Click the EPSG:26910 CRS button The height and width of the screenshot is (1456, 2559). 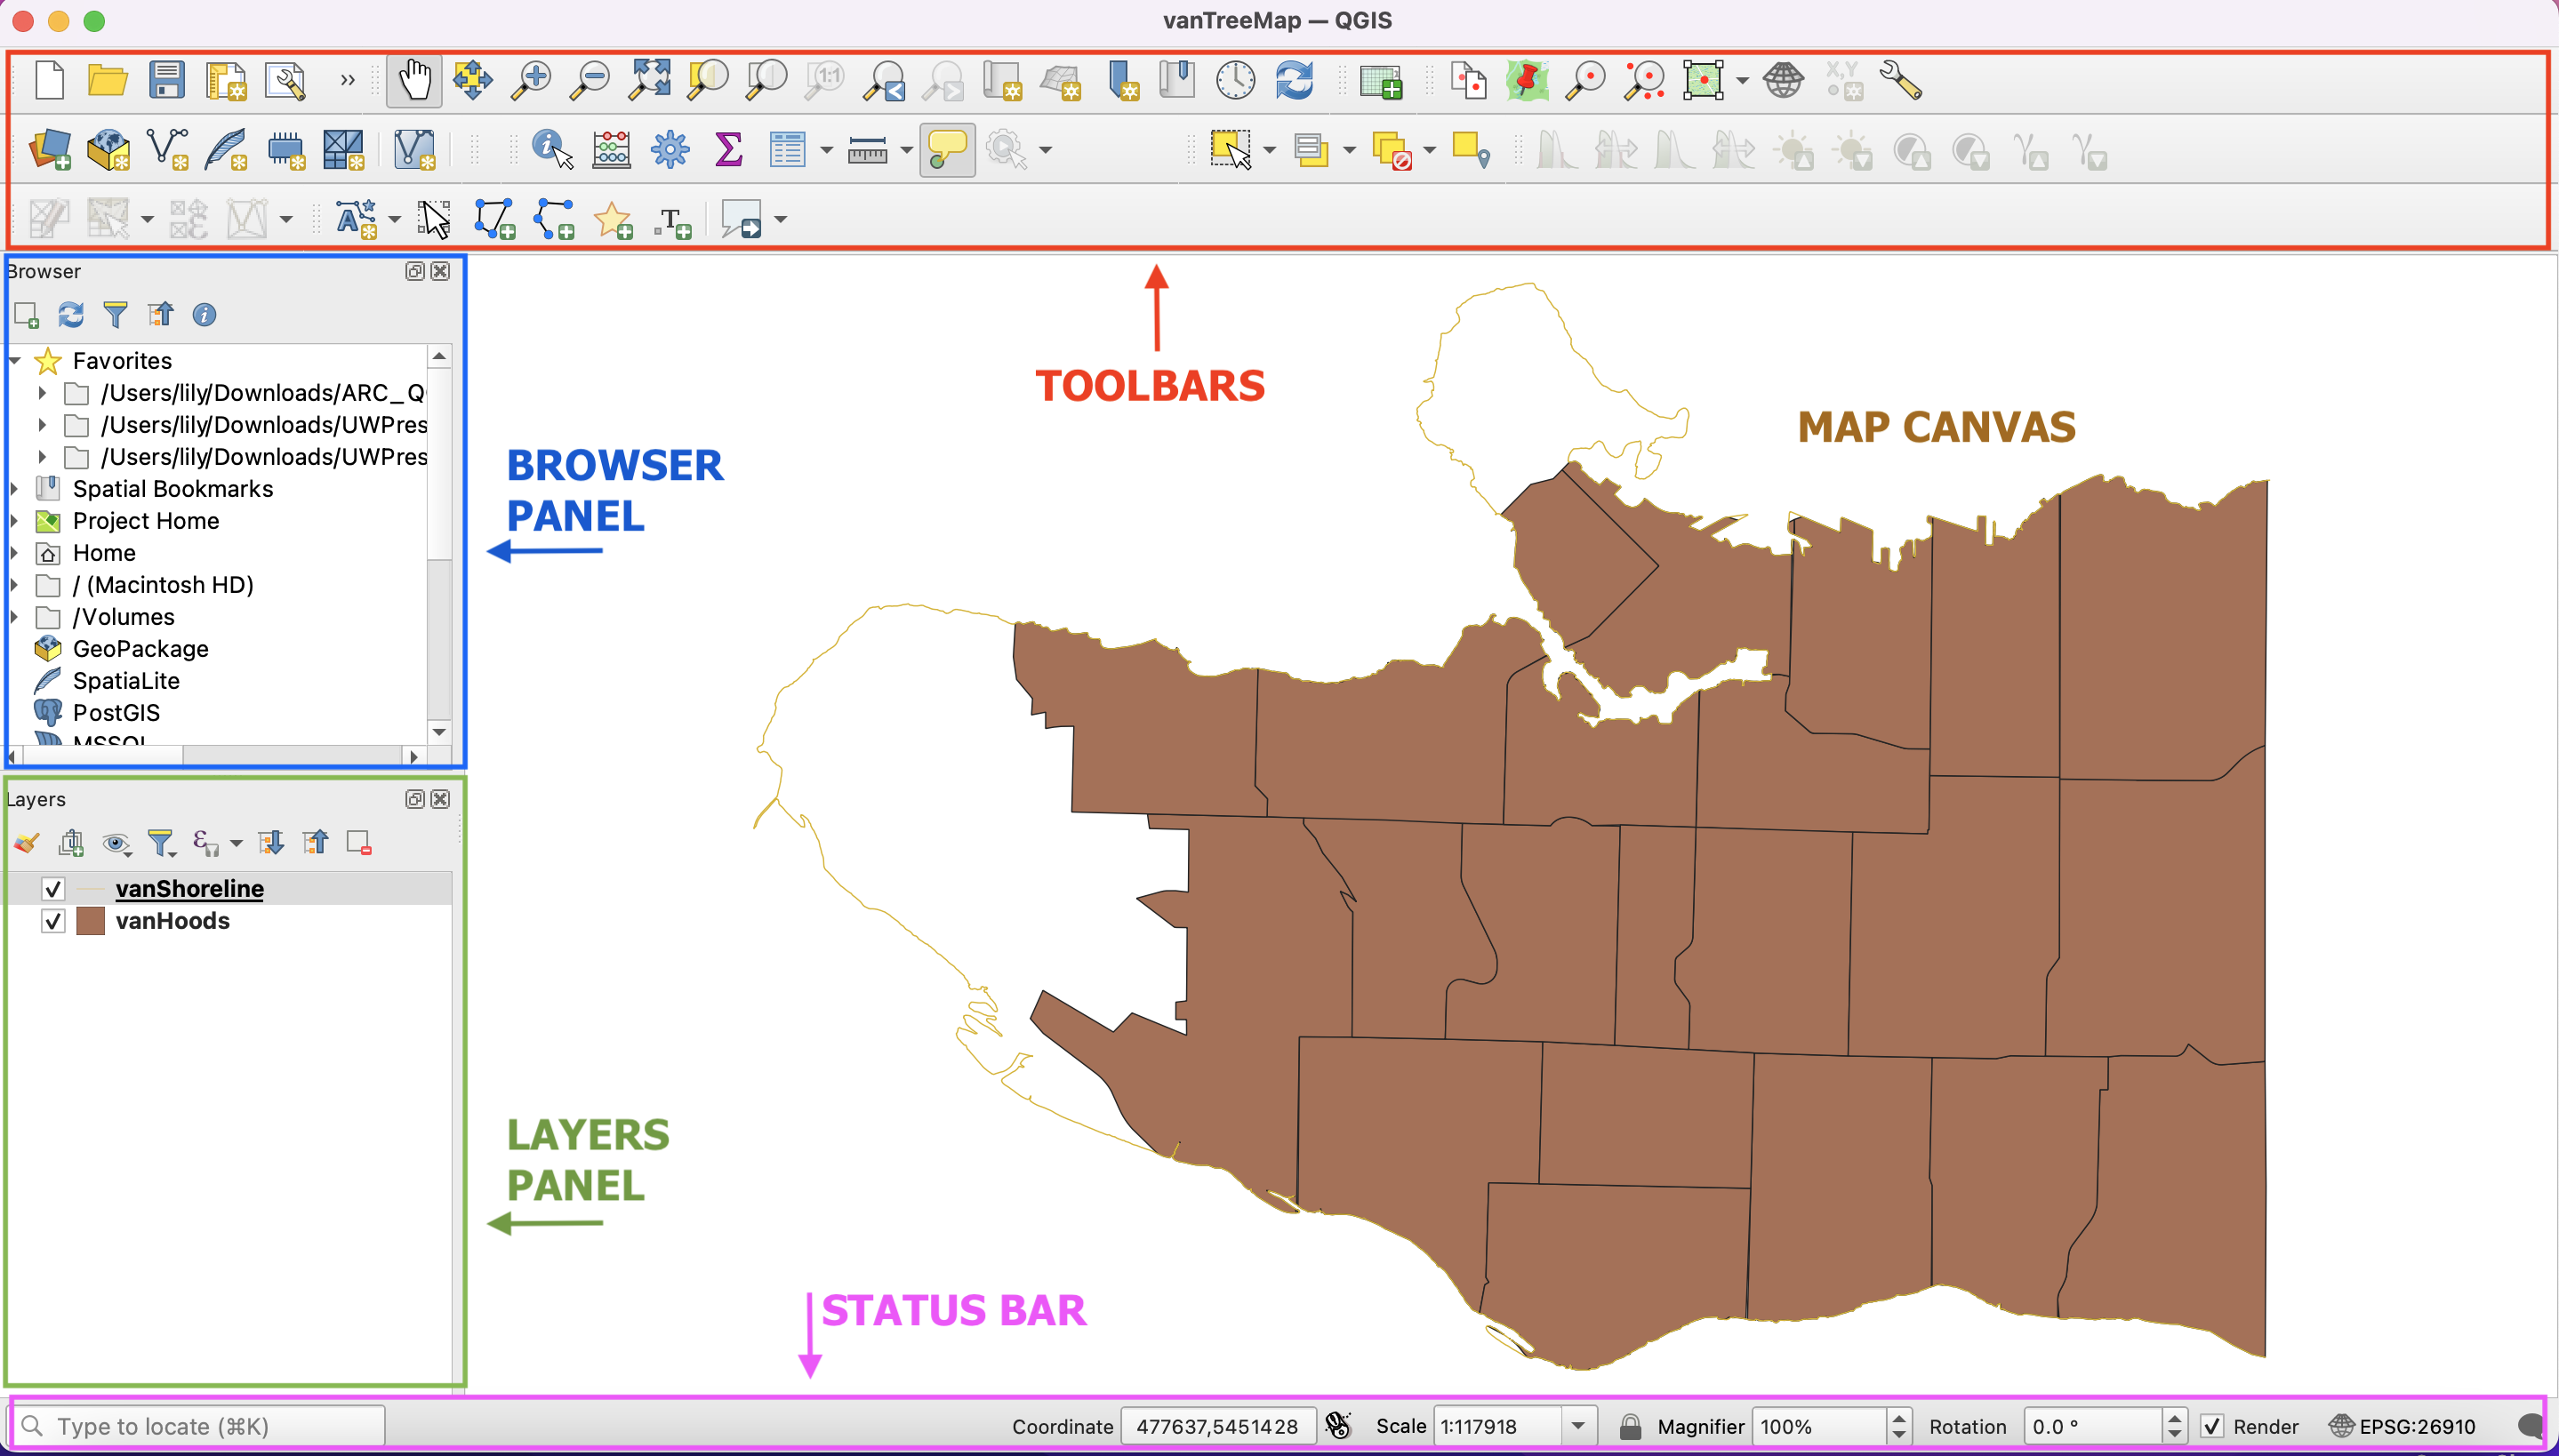pos(2403,1426)
